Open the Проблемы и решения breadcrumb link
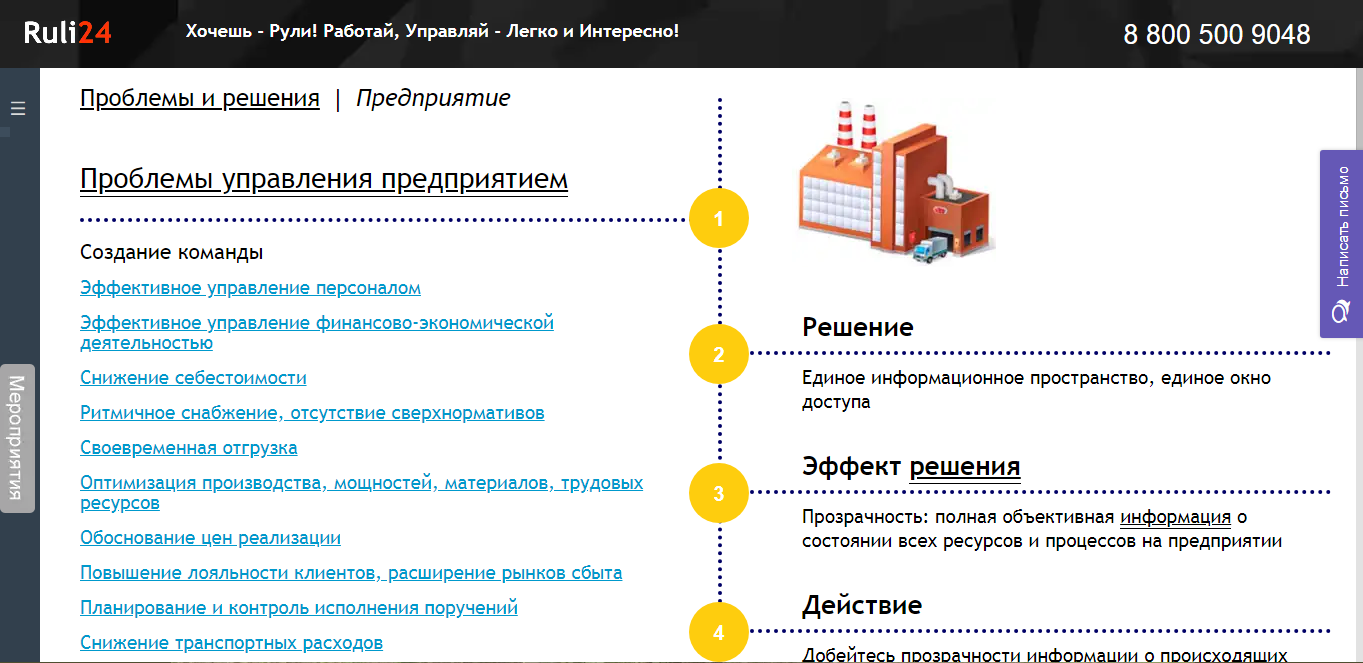The width and height of the screenshot is (1363, 663). coord(200,98)
